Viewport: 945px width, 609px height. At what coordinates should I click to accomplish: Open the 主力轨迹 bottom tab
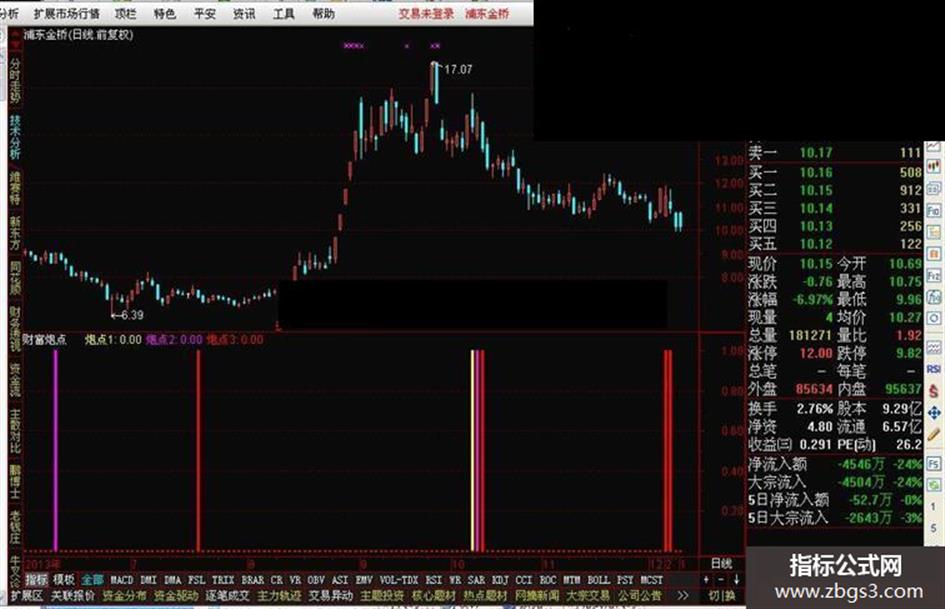click(x=279, y=596)
